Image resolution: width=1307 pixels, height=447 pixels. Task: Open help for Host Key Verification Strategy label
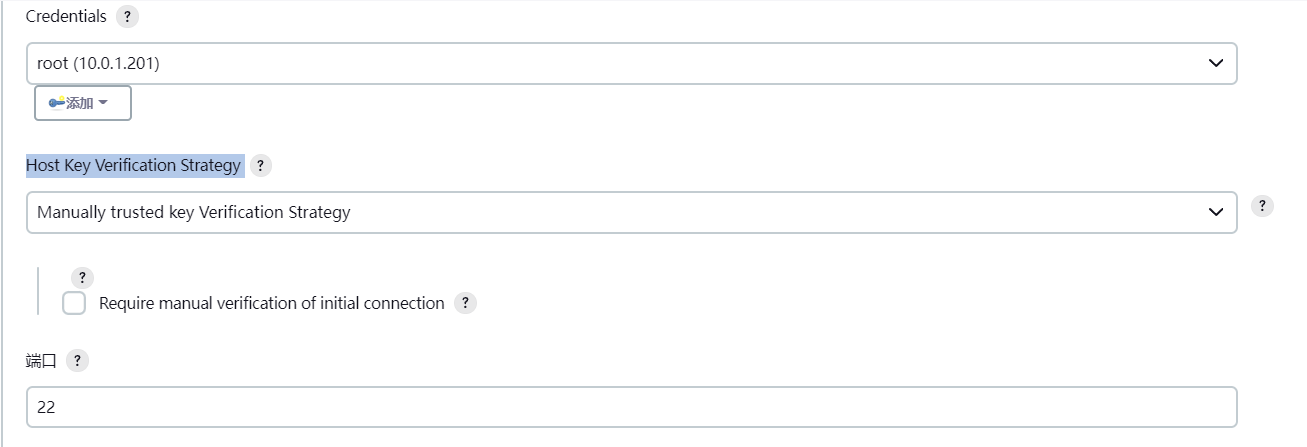click(260, 166)
